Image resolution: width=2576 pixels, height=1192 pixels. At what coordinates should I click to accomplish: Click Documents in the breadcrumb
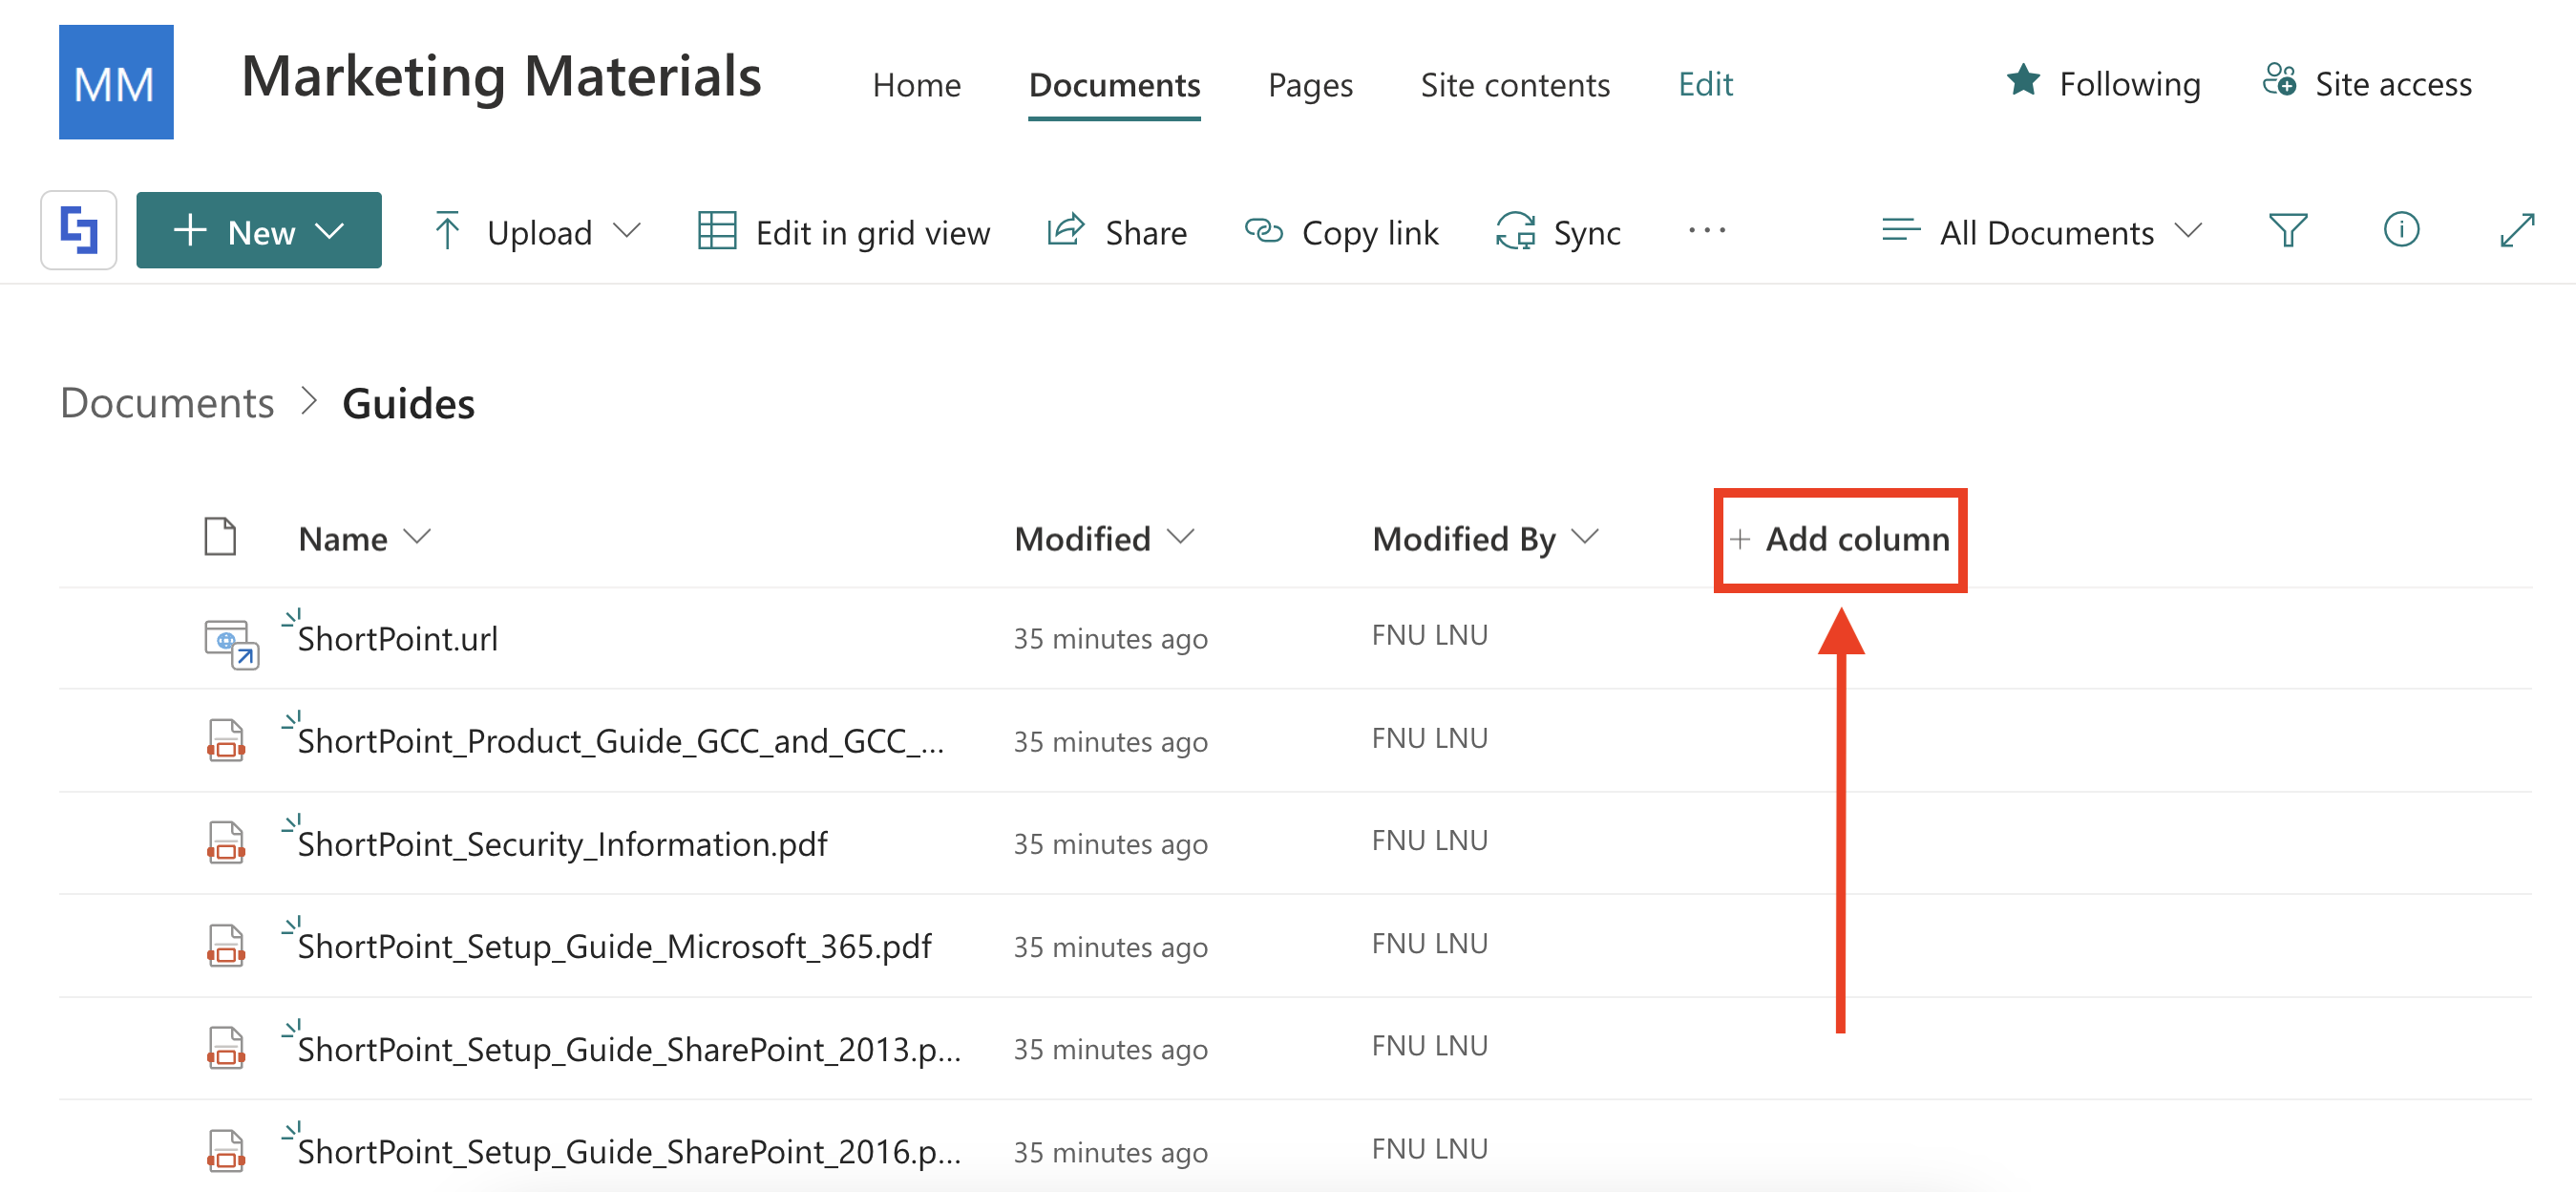167,403
